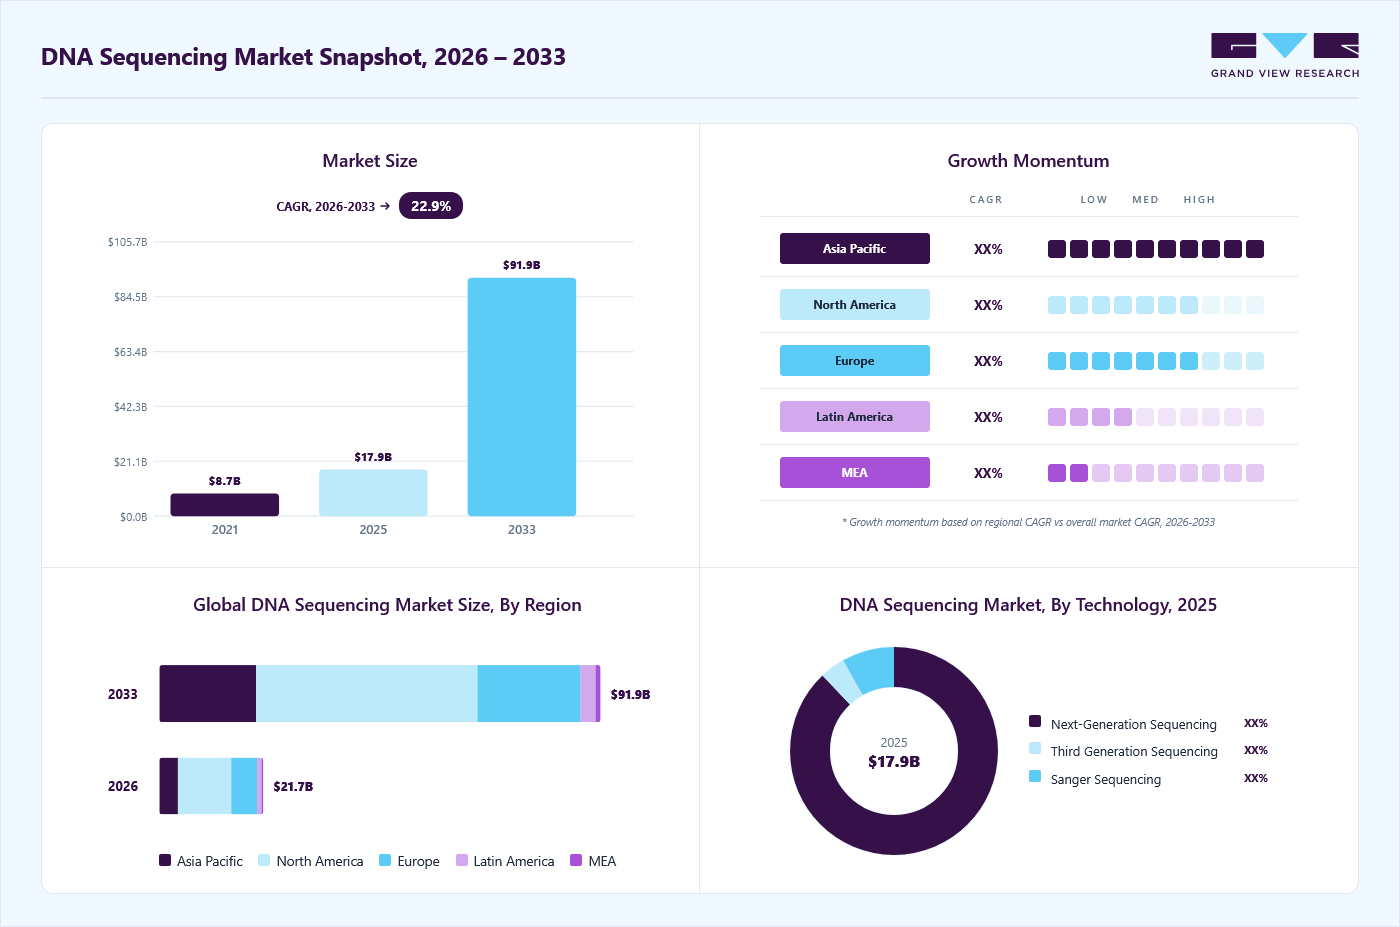Click the Asia Pacific region label
Viewport: 1400px width, 927px height.
pyautogui.click(x=855, y=249)
